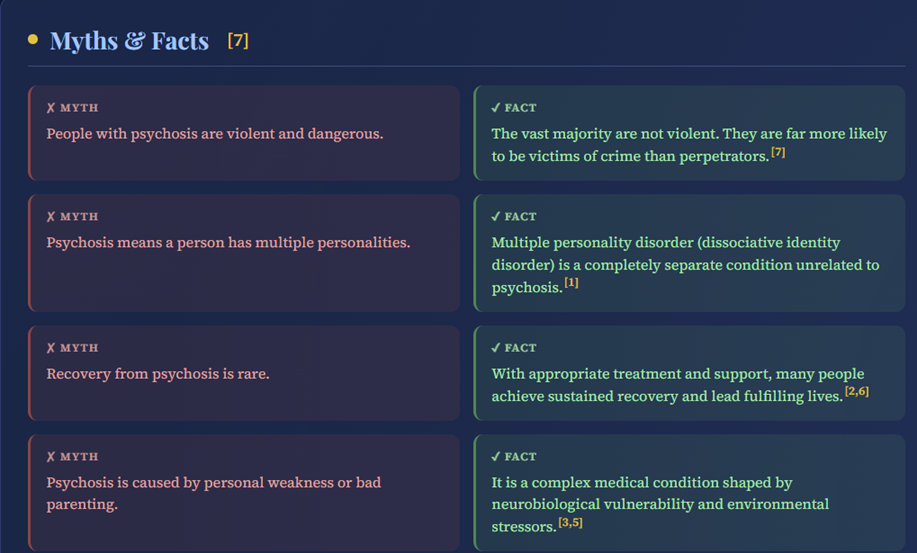917x553 pixels.
Task: Click the 'Recovery from psychosis is rare' statement
Action: click(x=158, y=374)
